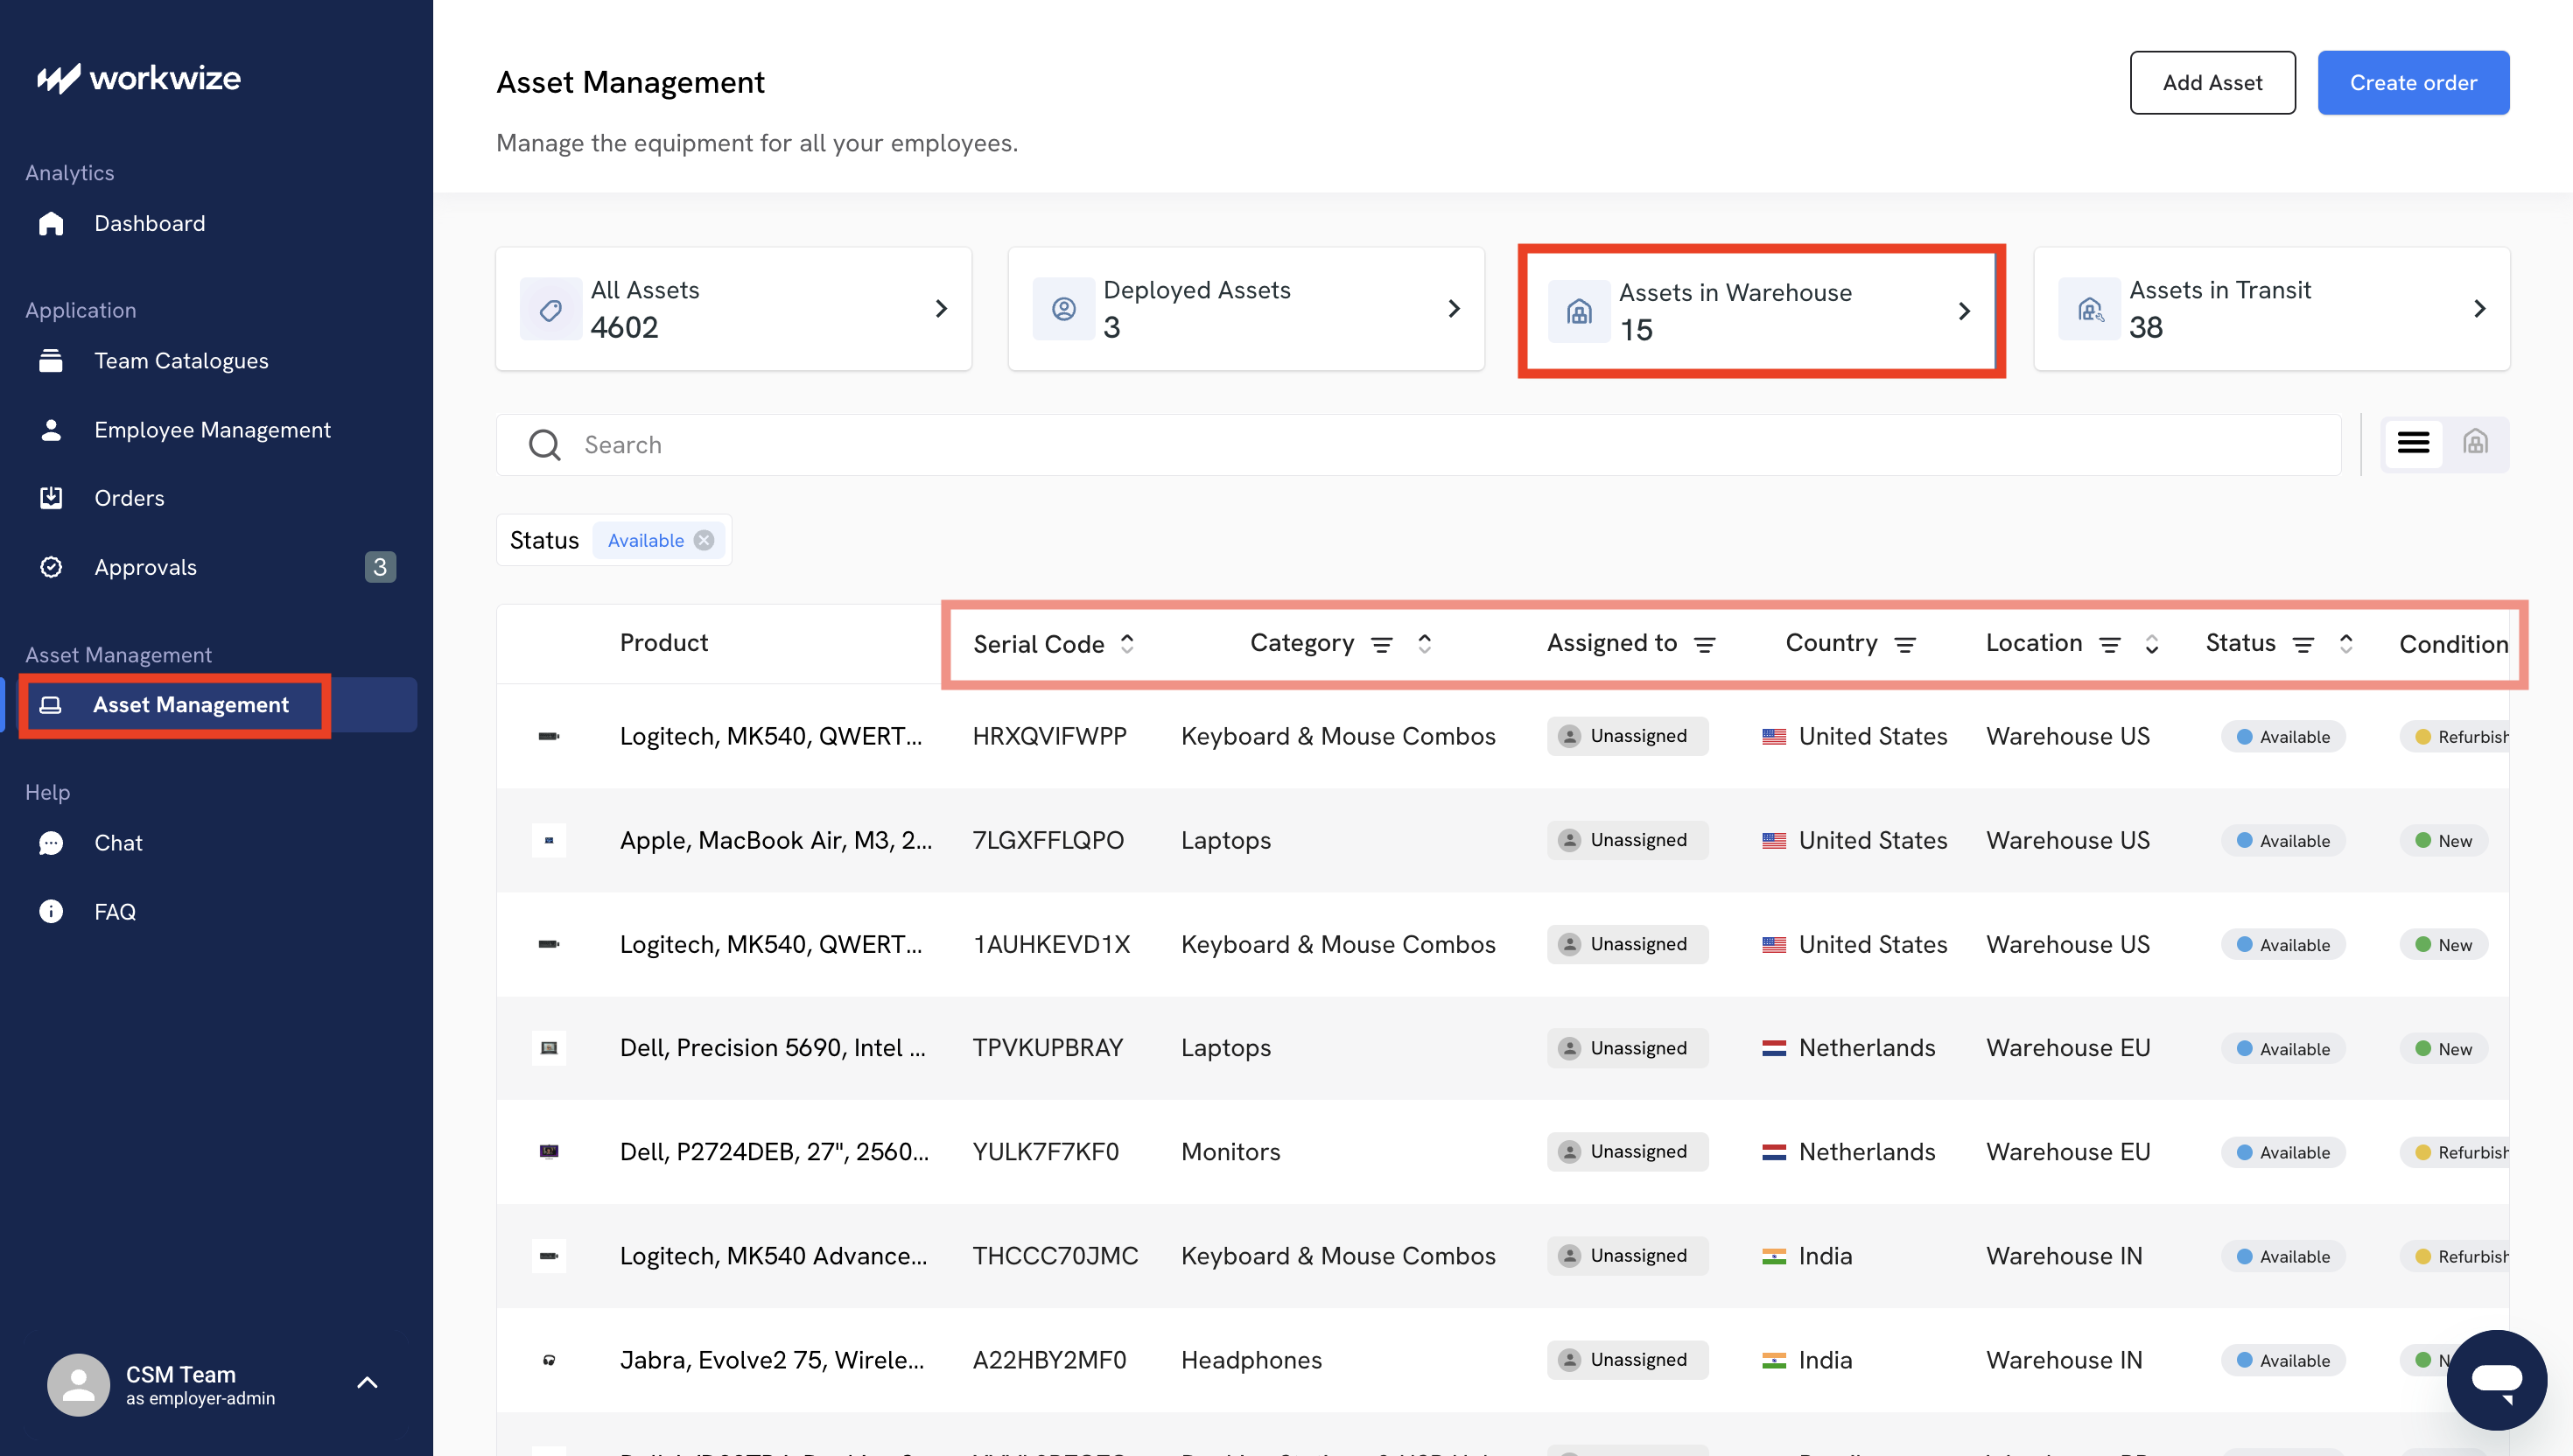Click the workwize logo

click(x=139, y=78)
